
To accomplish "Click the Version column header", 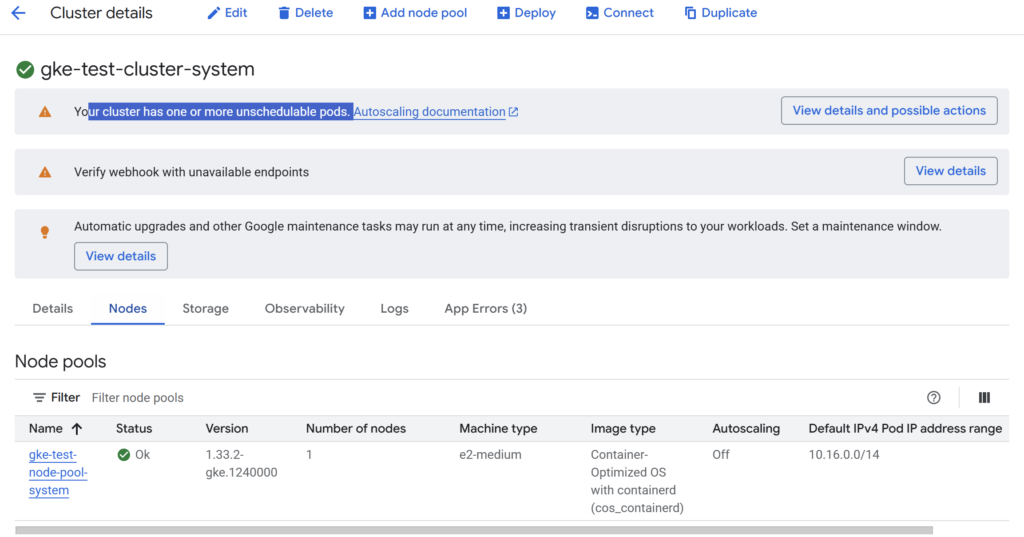I will pyautogui.click(x=227, y=429).
